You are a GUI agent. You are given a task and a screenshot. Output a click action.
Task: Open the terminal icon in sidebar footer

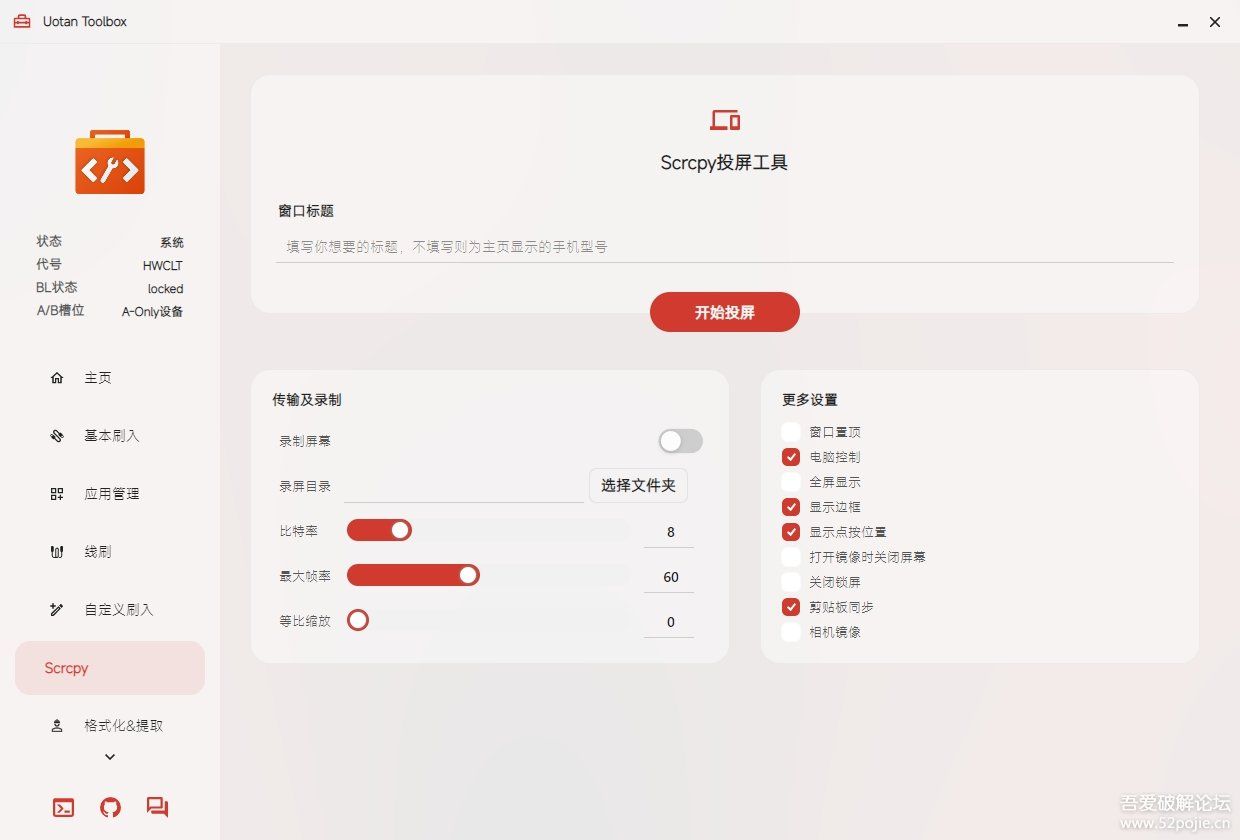[x=63, y=808]
